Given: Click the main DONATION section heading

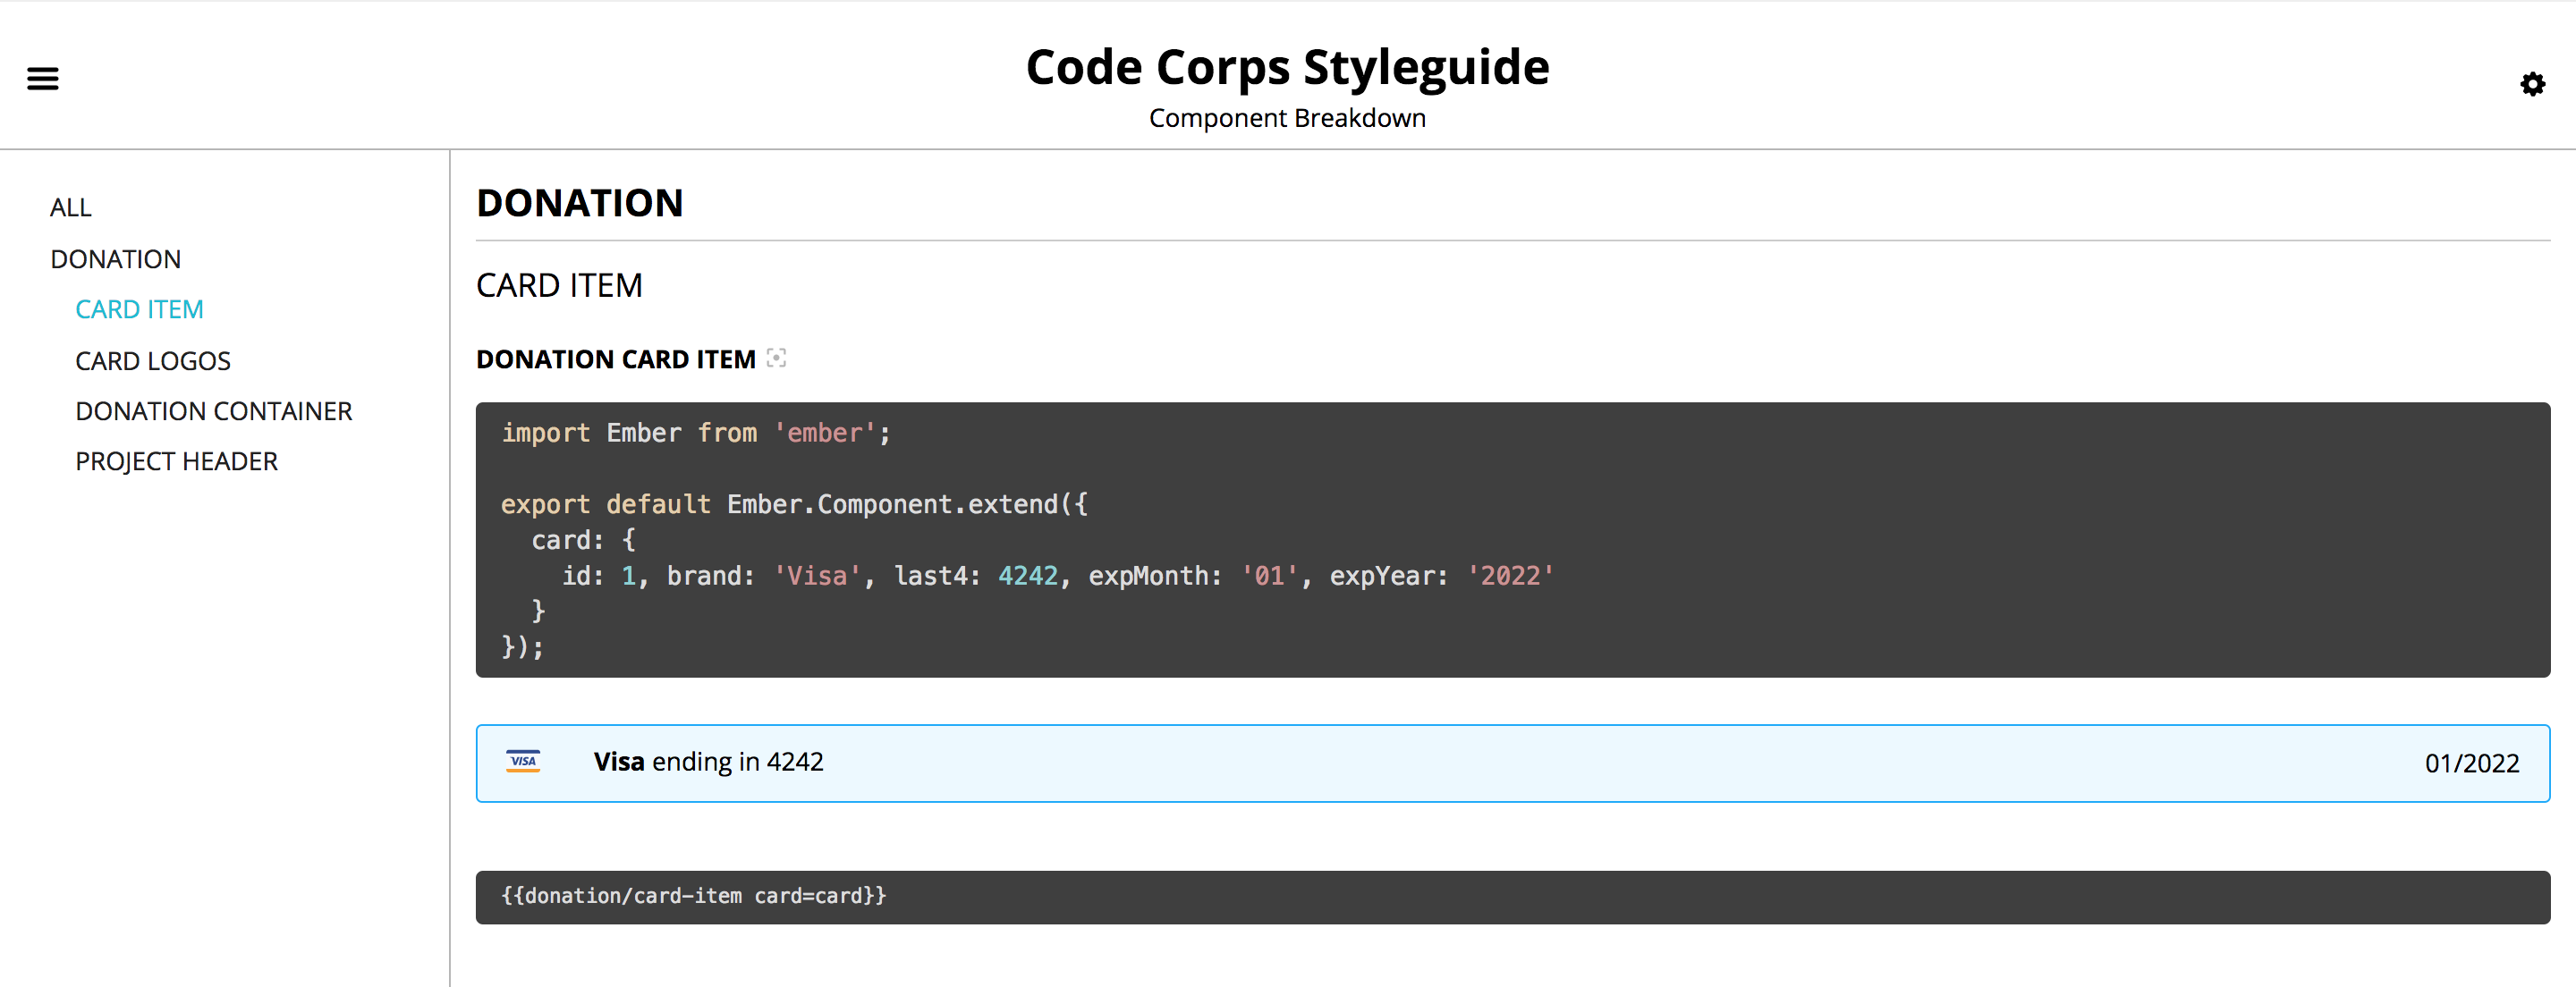Looking at the screenshot, I should [x=579, y=203].
